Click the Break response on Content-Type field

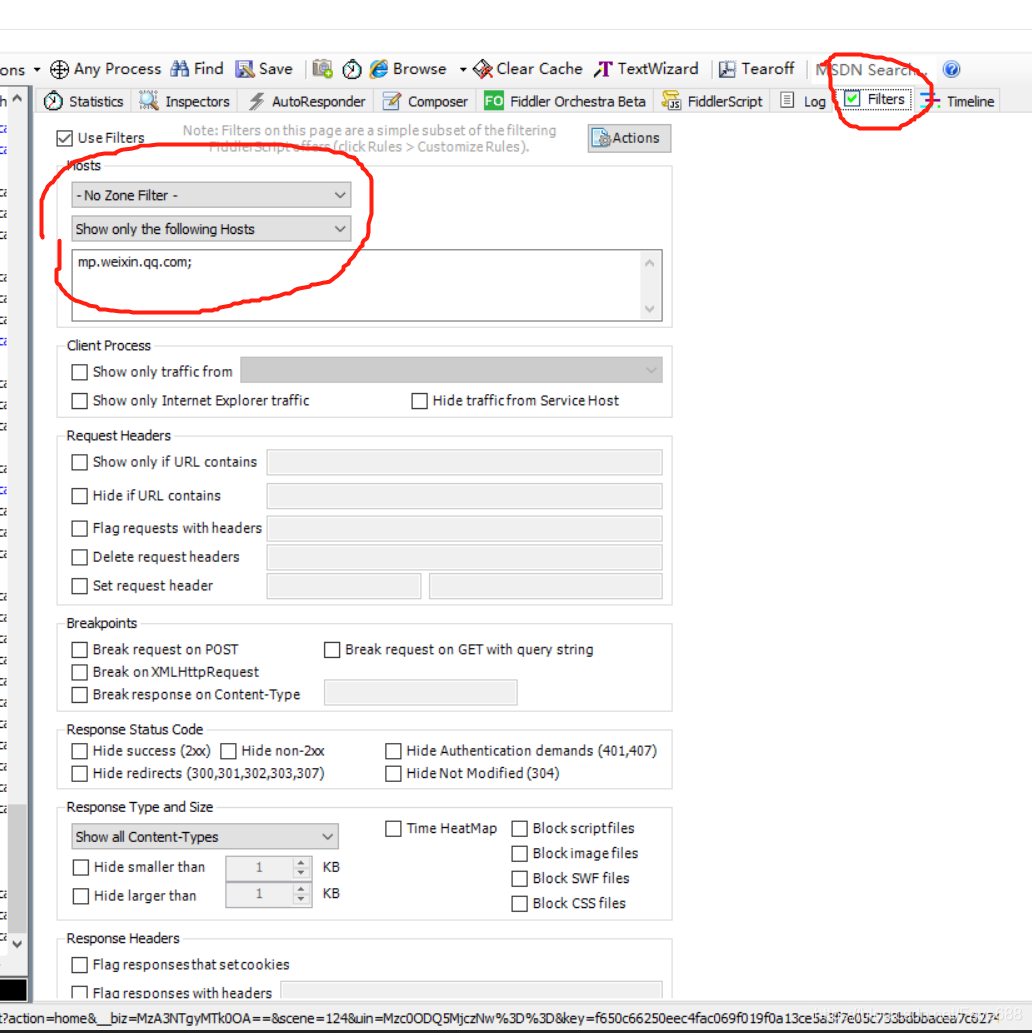pos(420,692)
